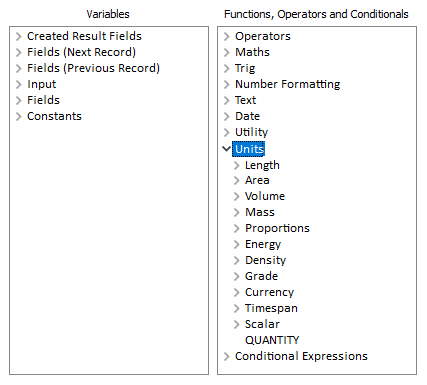427x385 pixels.
Task: Collapse the Units category chevron
Action: 227,148
